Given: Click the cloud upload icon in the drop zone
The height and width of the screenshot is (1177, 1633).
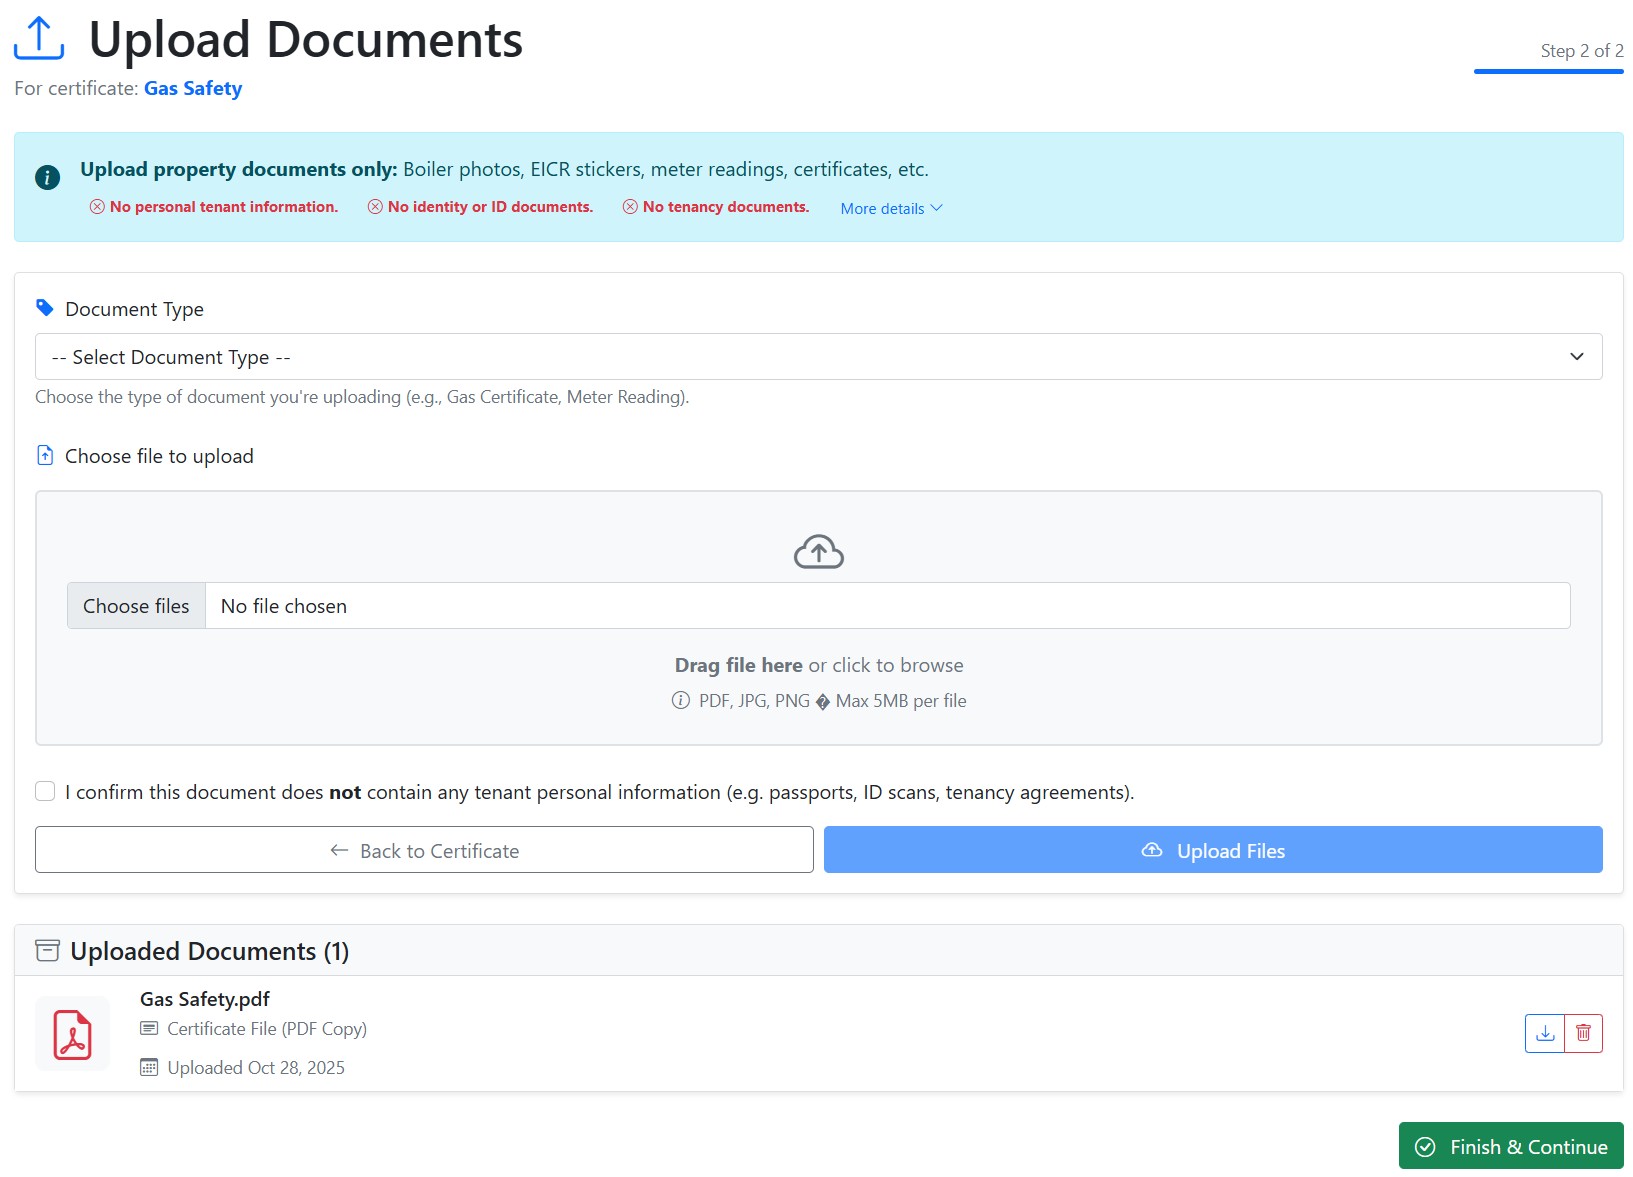Looking at the screenshot, I should pos(818,550).
